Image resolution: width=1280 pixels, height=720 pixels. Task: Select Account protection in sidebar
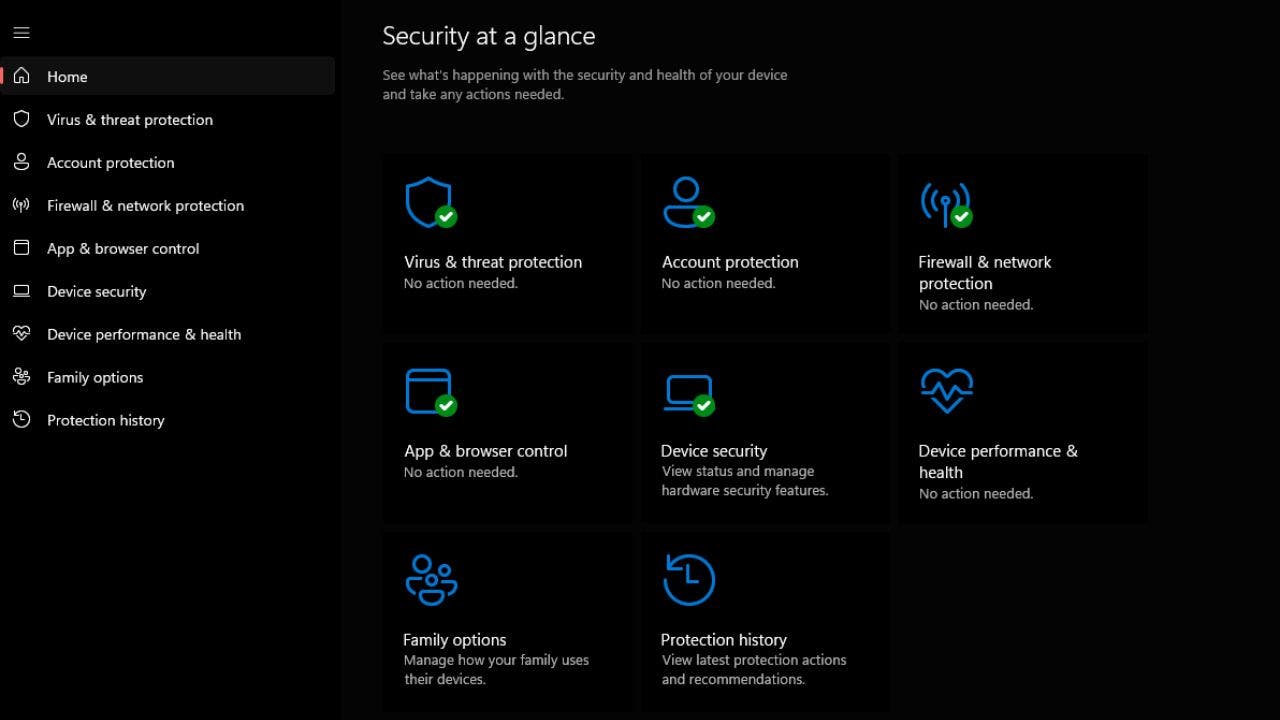click(110, 162)
